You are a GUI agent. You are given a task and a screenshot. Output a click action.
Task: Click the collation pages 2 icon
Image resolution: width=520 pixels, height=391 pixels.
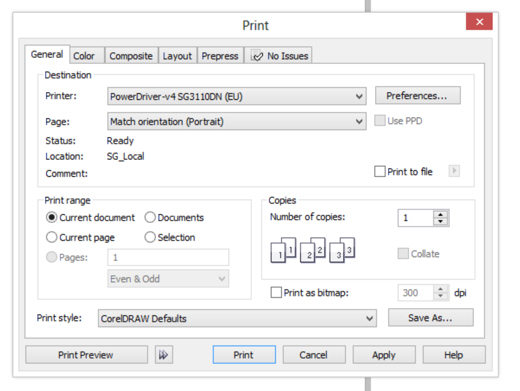[x=313, y=250]
